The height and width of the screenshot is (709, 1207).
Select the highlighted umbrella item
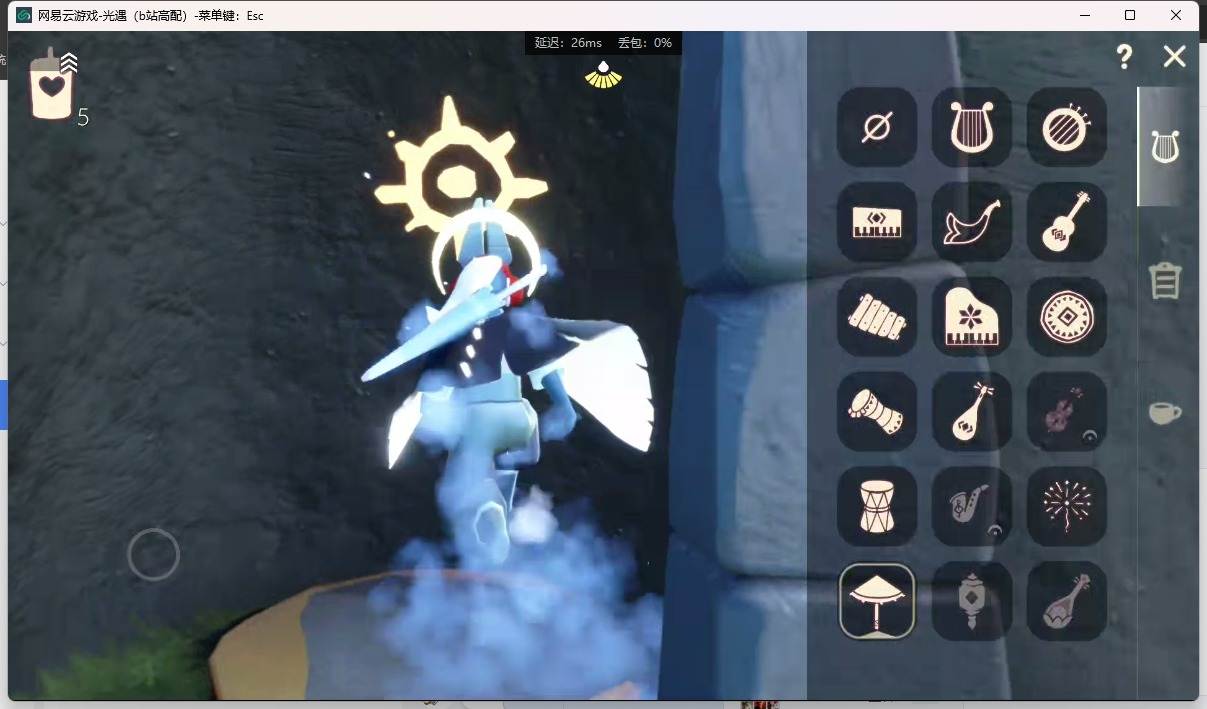pos(877,601)
